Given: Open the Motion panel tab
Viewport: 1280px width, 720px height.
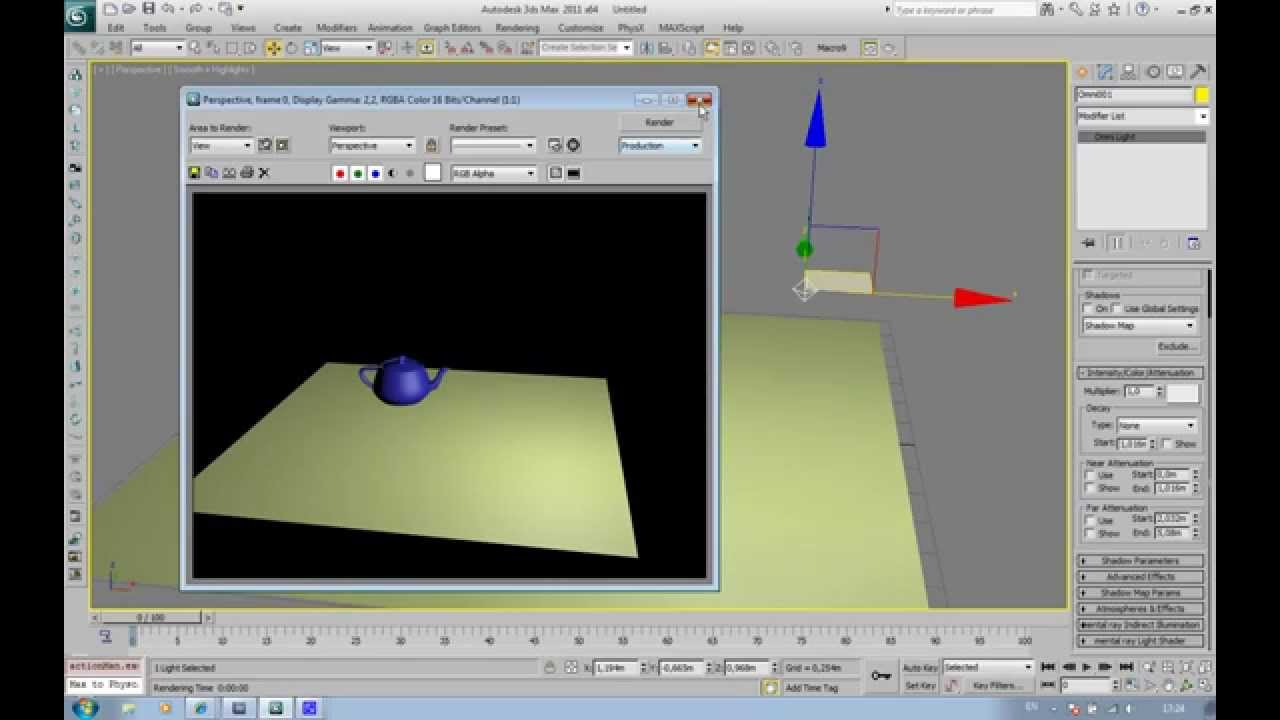Looking at the screenshot, I should point(1153,72).
